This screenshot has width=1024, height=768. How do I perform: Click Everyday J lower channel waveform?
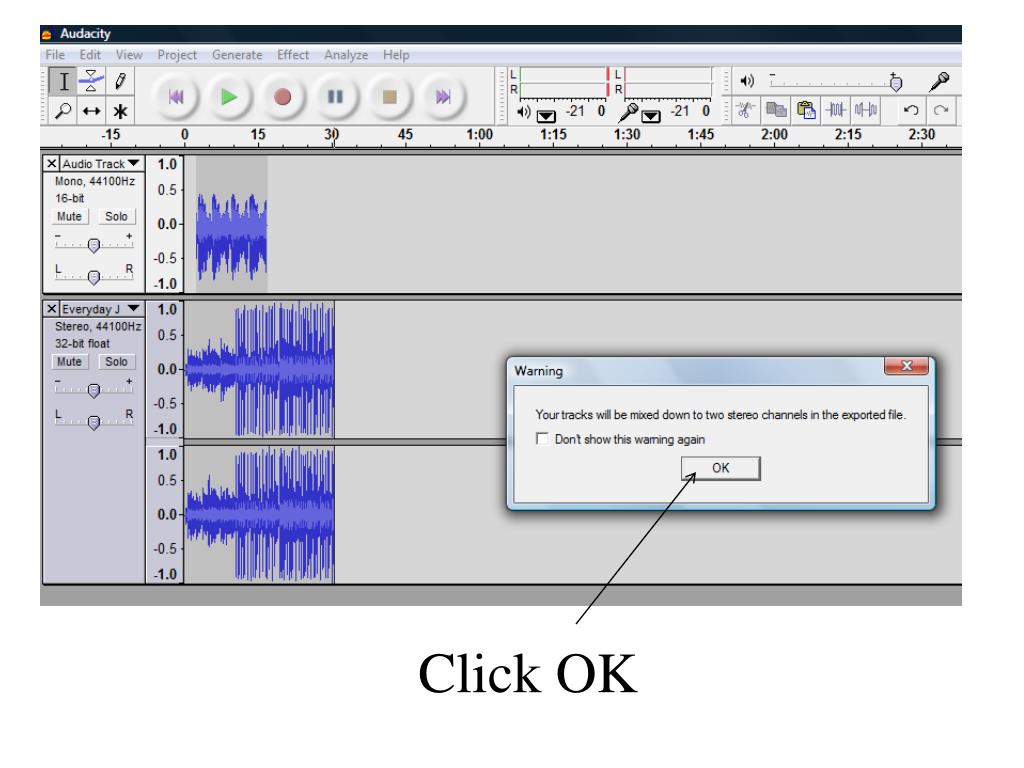tap(260, 515)
